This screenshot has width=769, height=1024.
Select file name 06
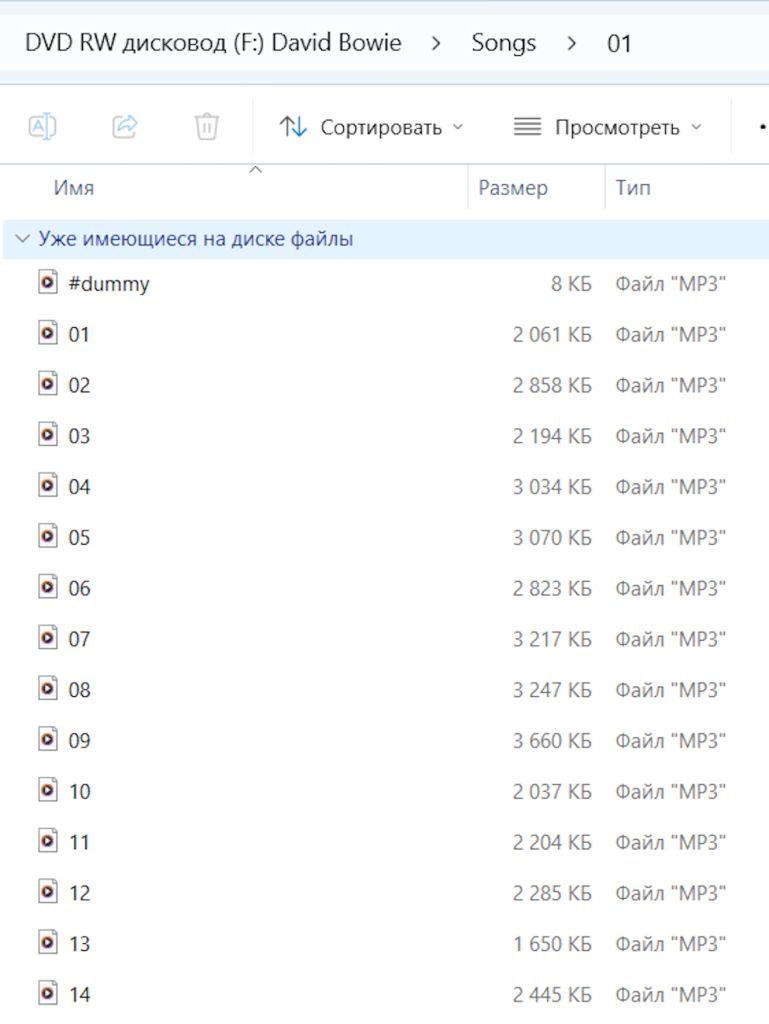79,588
